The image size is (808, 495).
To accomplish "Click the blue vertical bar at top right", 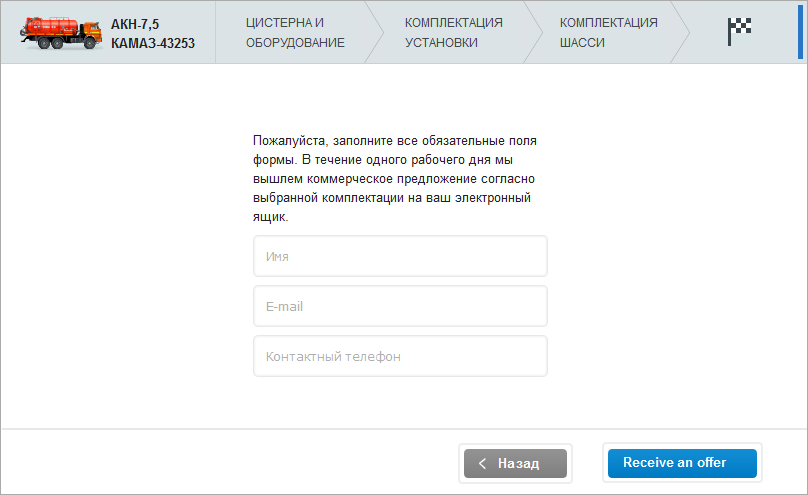I will tap(800, 32).
